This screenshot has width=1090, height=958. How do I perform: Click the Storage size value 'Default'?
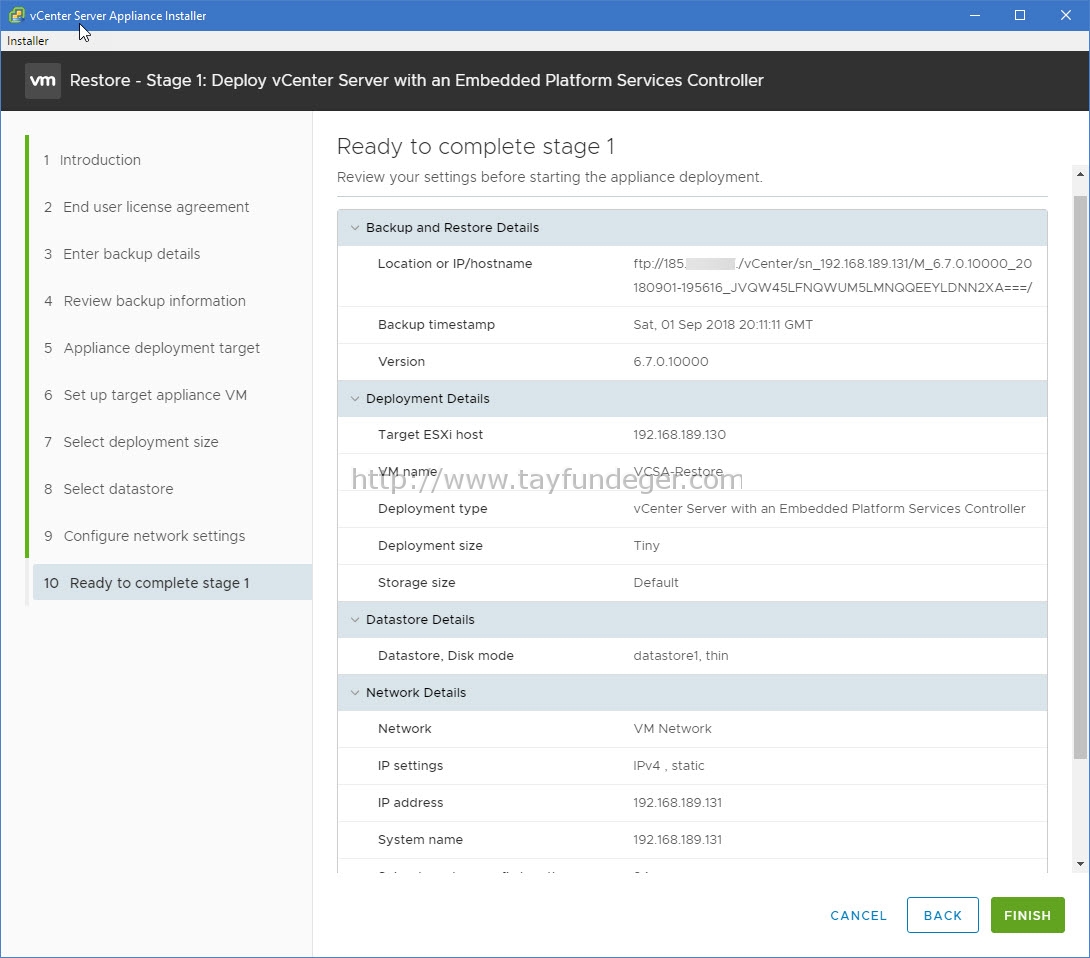(x=656, y=583)
